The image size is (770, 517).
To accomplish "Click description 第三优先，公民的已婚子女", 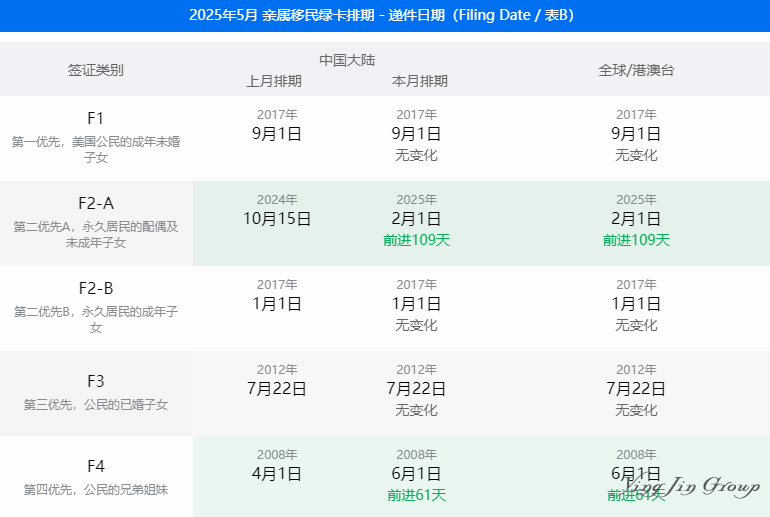I will click(x=96, y=405).
